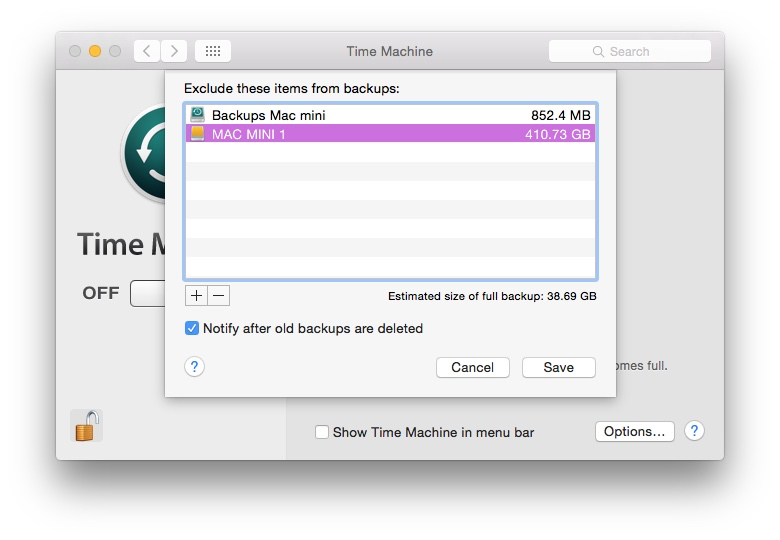The height and width of the screenshot is (540, 780).
Task: Click the lock icon to prevent changes
Action: 87,426
